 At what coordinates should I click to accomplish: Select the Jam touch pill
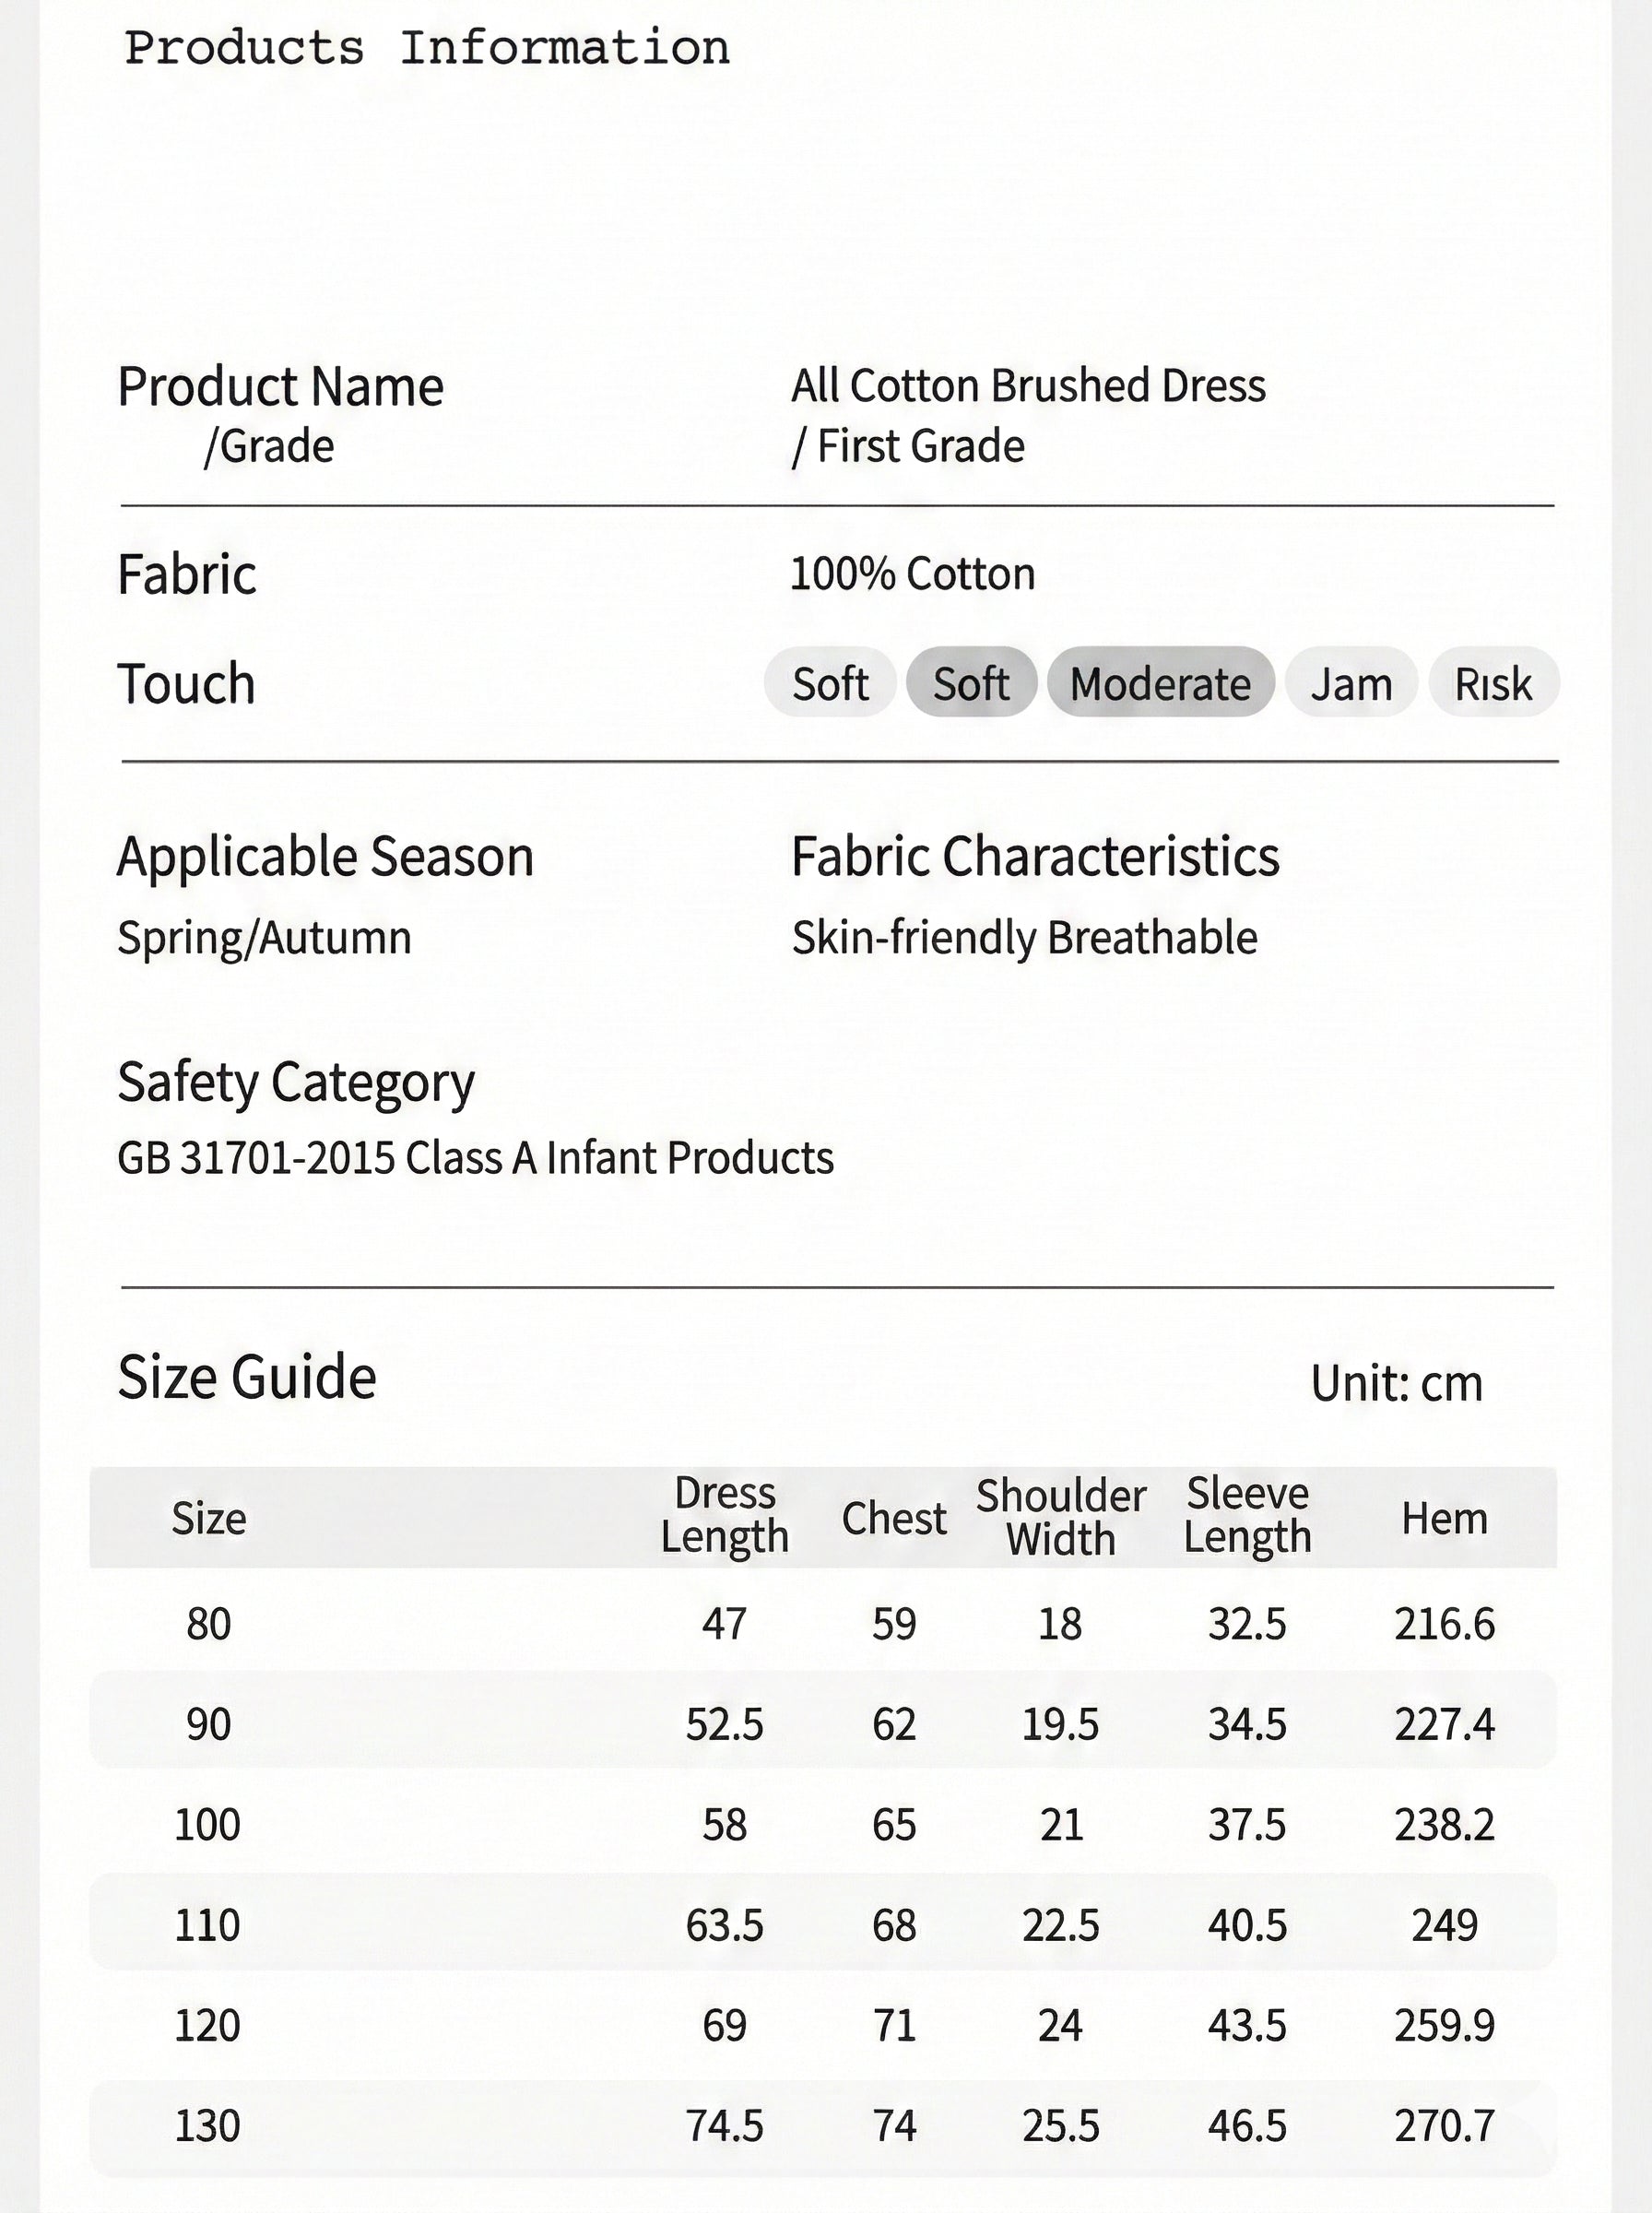(1351, 682)
